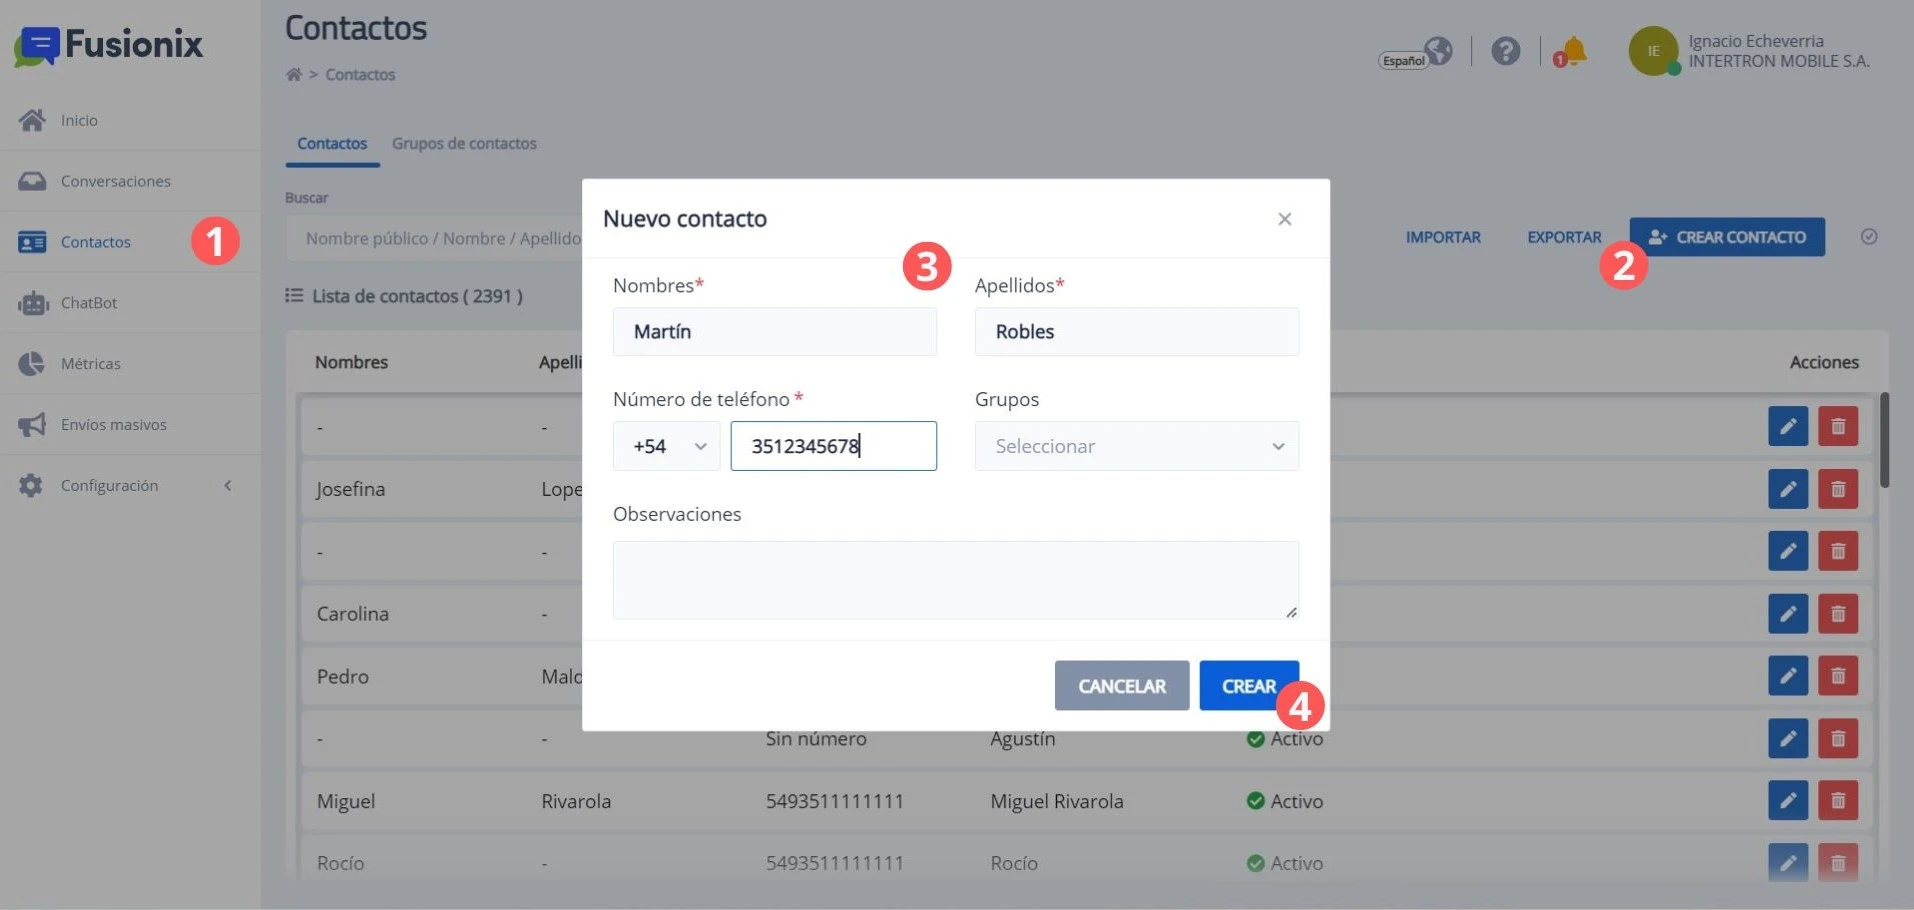Viewport: 1914px width, 910px height.
Task: Click the CREAR button
Action: coord(1248,686)
